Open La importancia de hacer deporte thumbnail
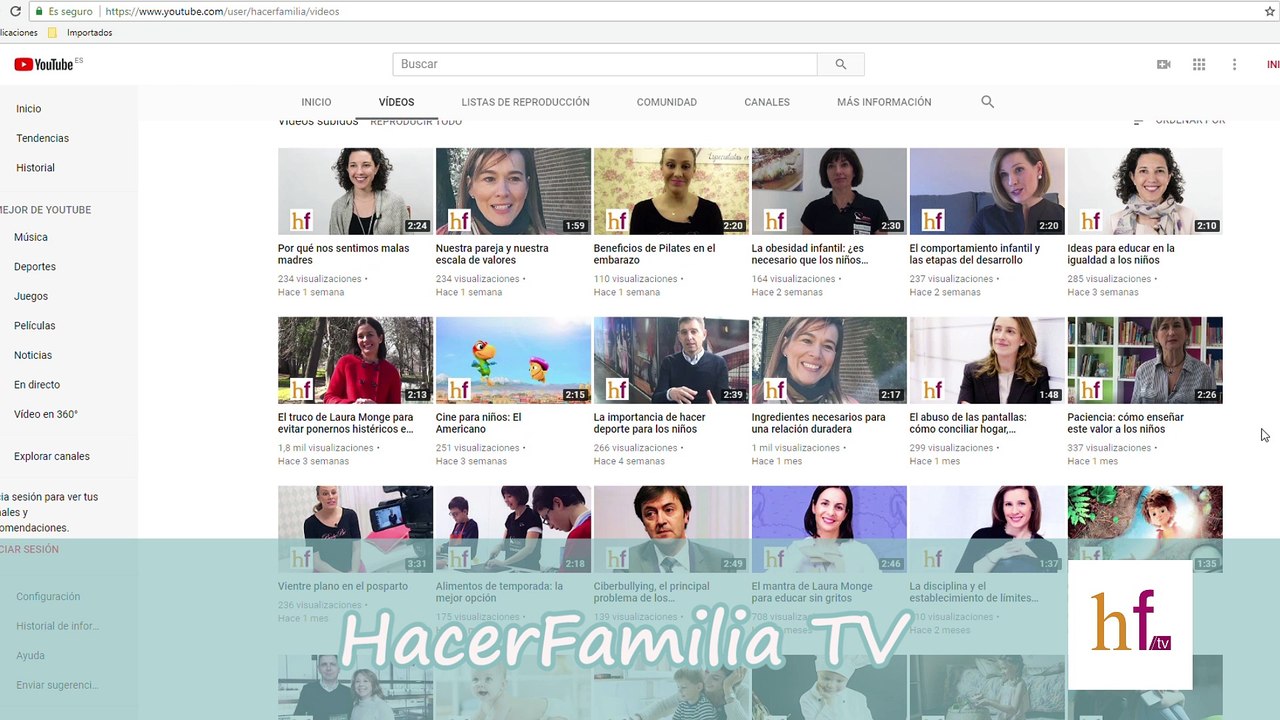Screen dimensions: 1280x720 pyautogui.click(x=671, y=360)
